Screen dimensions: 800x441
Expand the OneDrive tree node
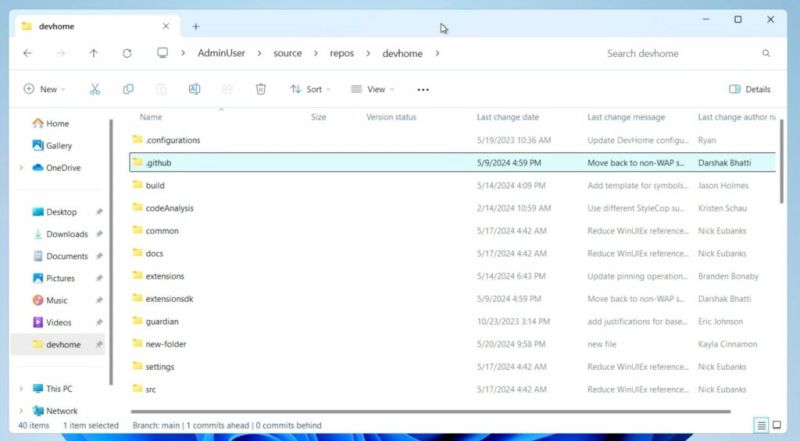click(x=21, y=167)
